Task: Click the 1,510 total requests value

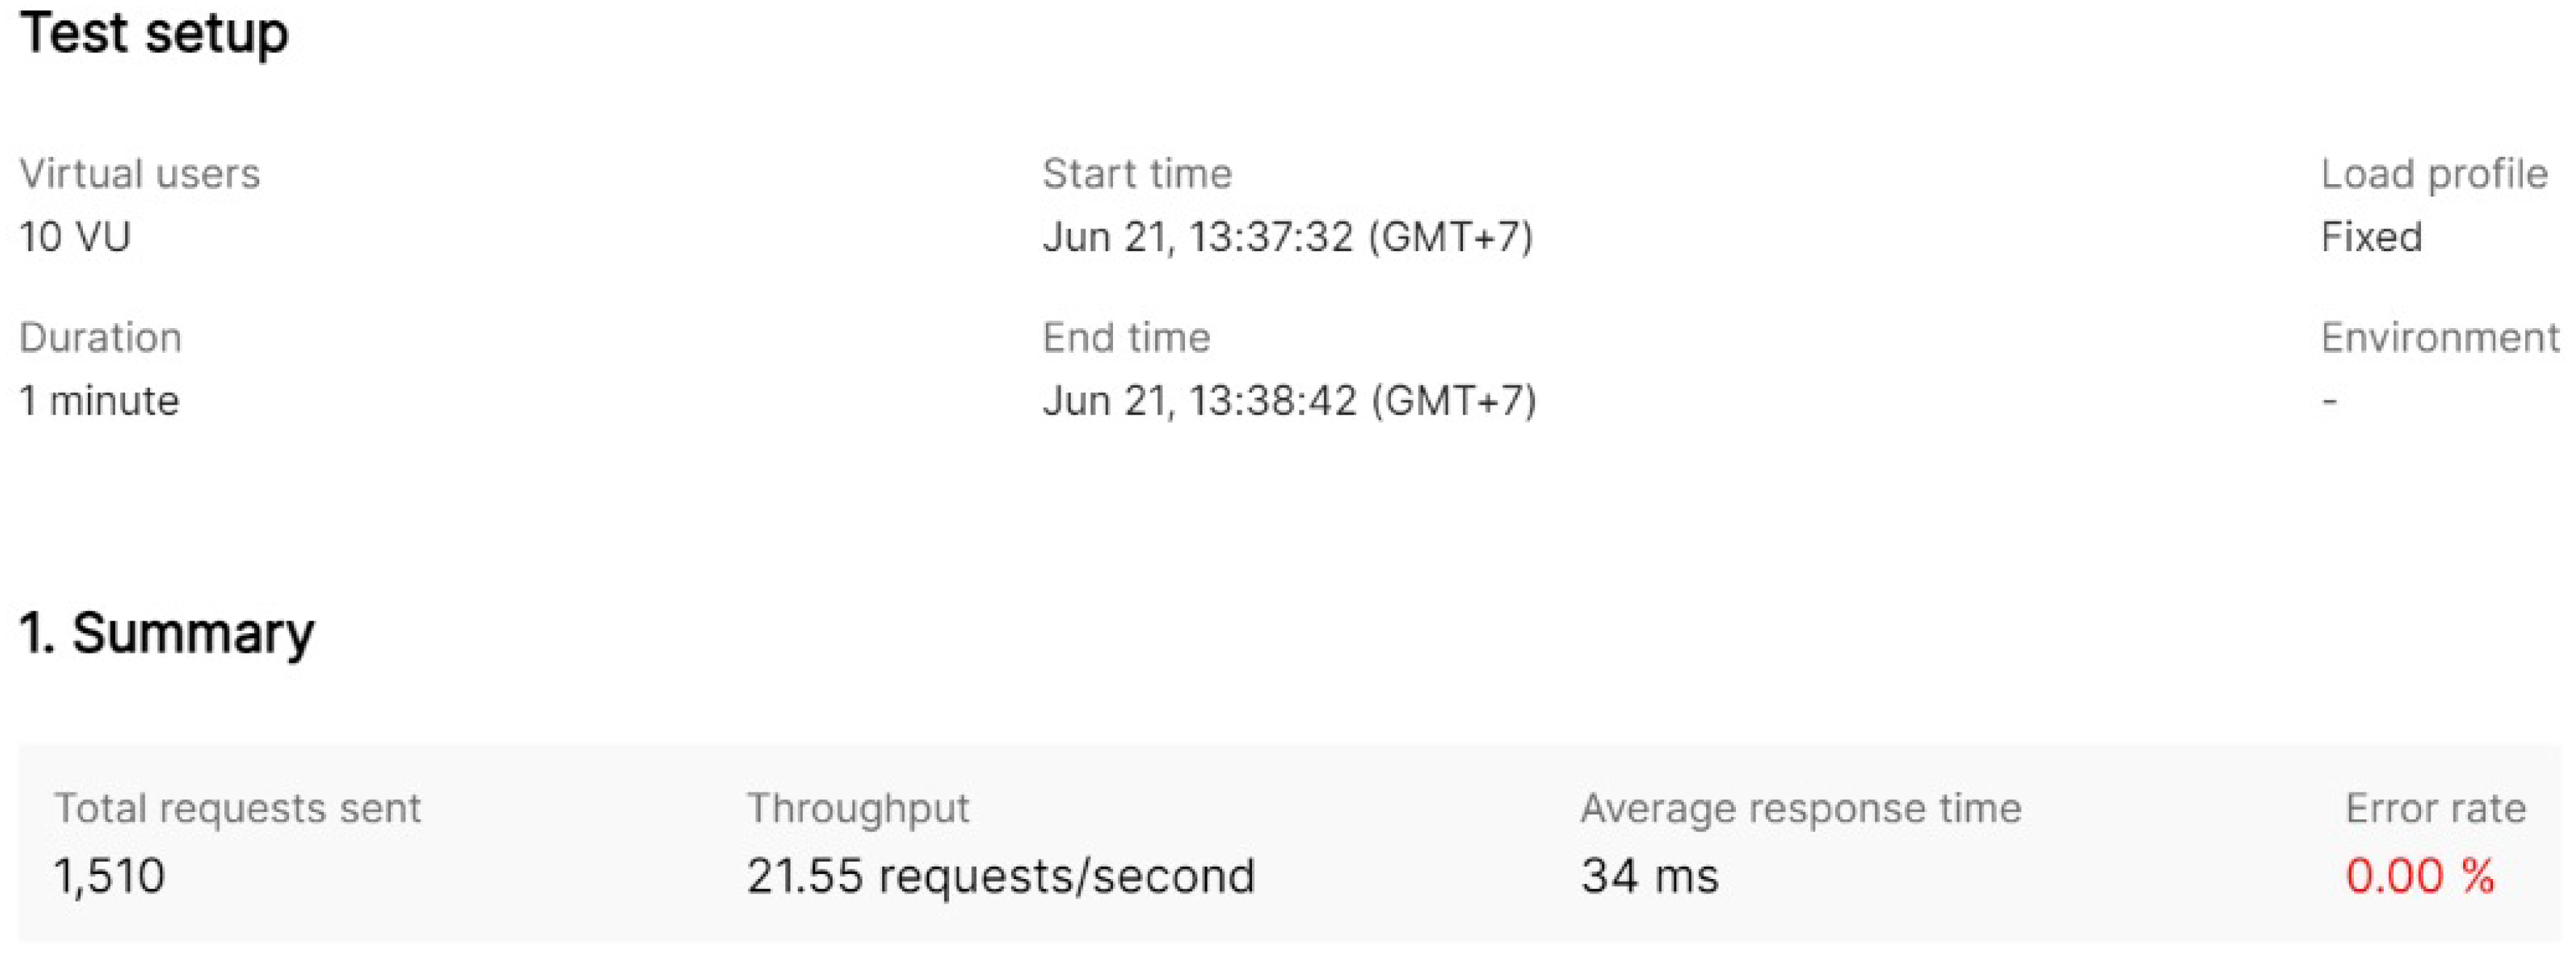Action: click(x=109, y=876)
